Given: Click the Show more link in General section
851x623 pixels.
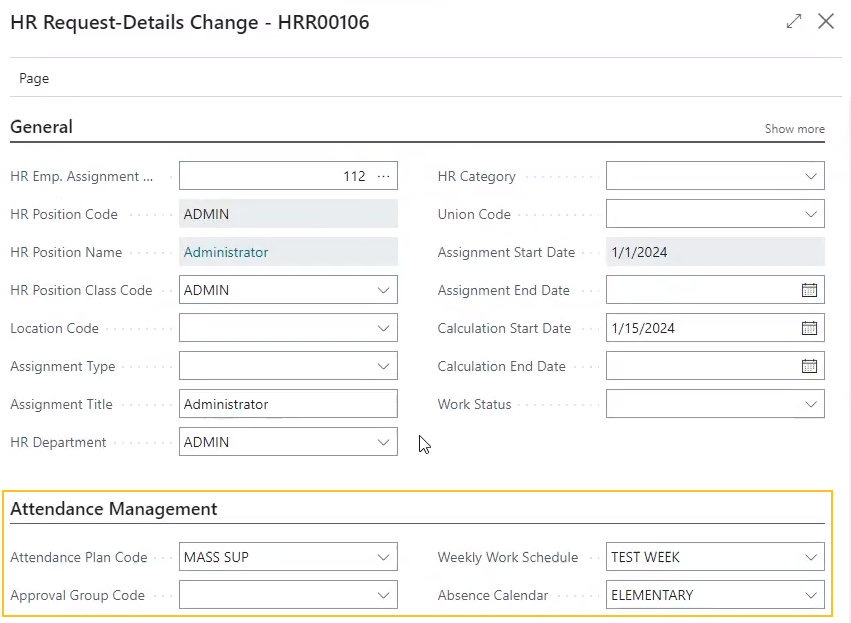Looking at the screenshot, I should click(794, 128).
